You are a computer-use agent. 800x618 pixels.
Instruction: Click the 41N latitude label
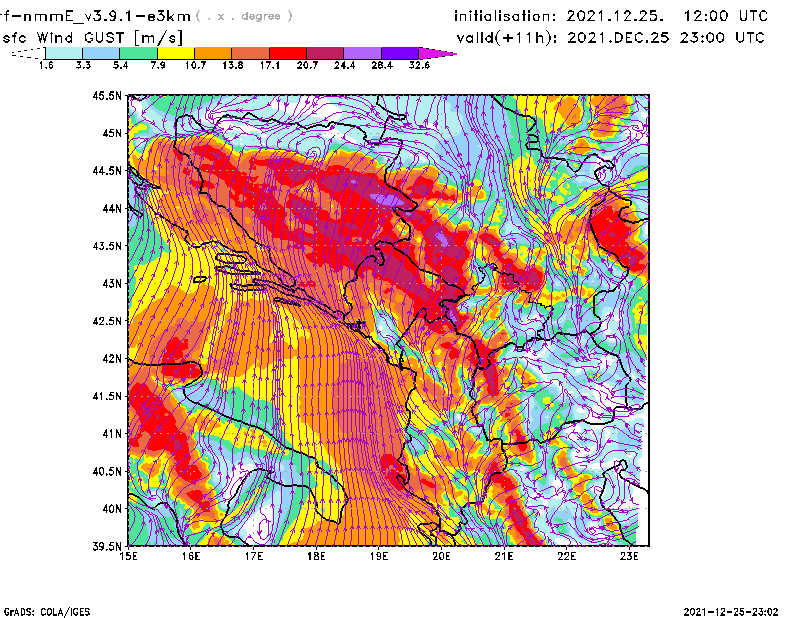tap(112, 434)
